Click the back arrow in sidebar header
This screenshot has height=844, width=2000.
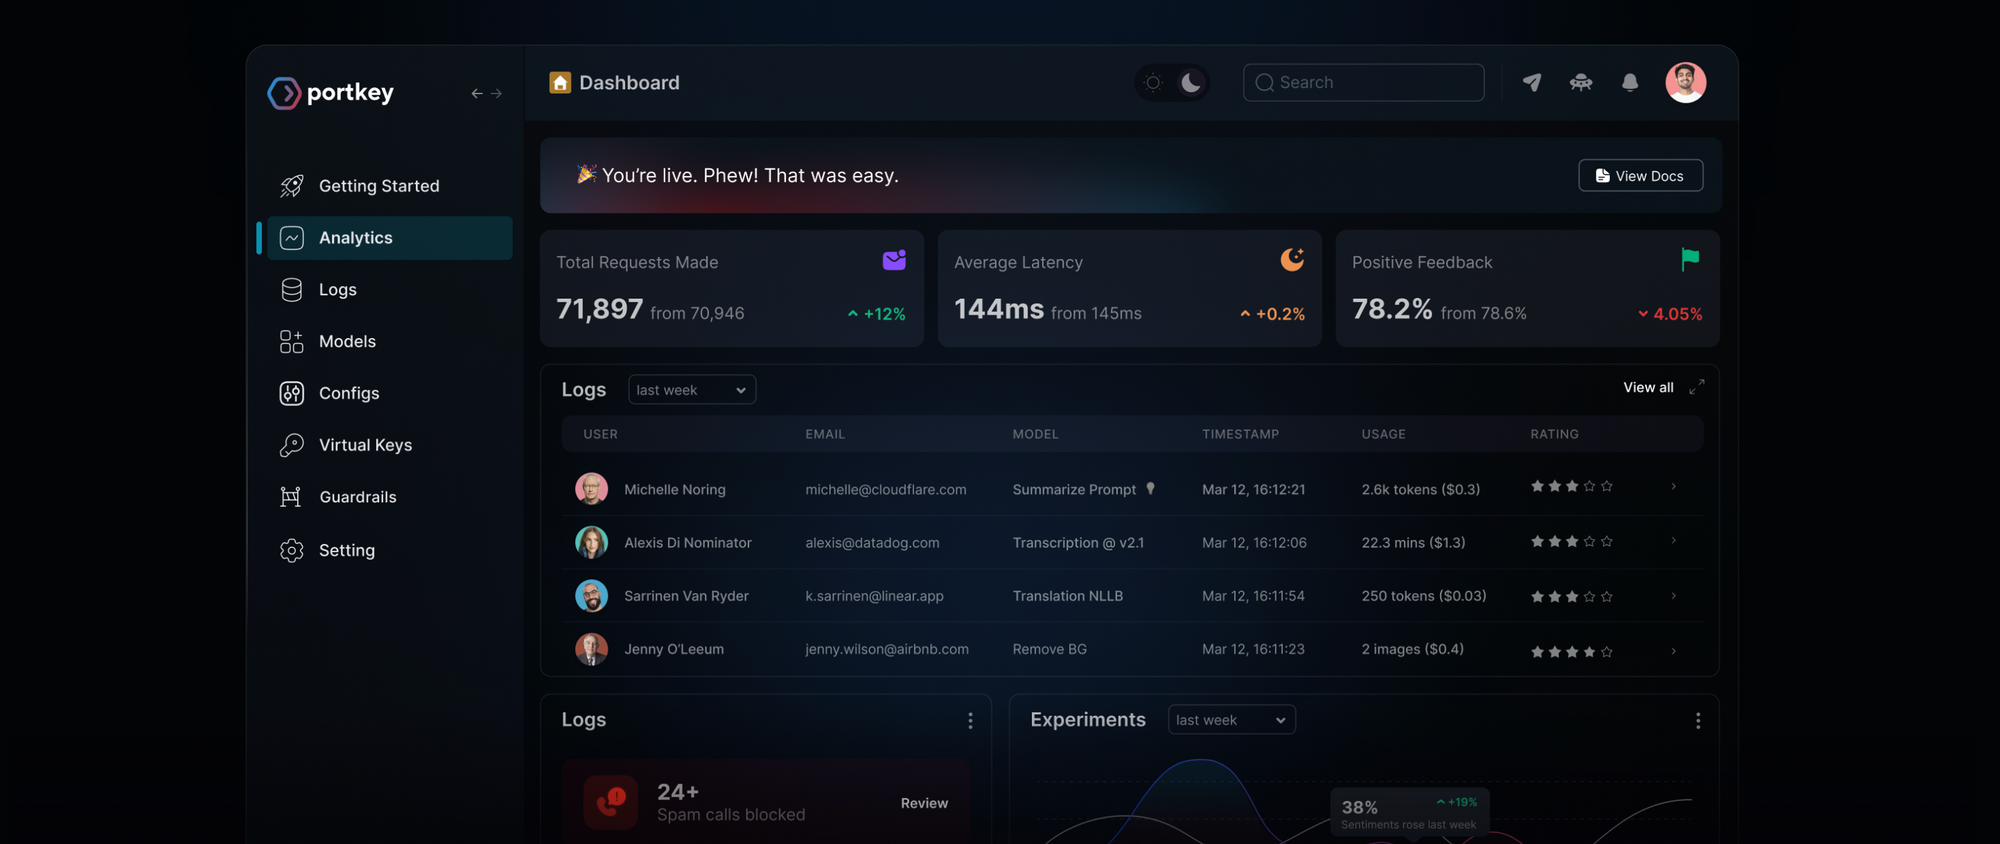coord(477,93)
